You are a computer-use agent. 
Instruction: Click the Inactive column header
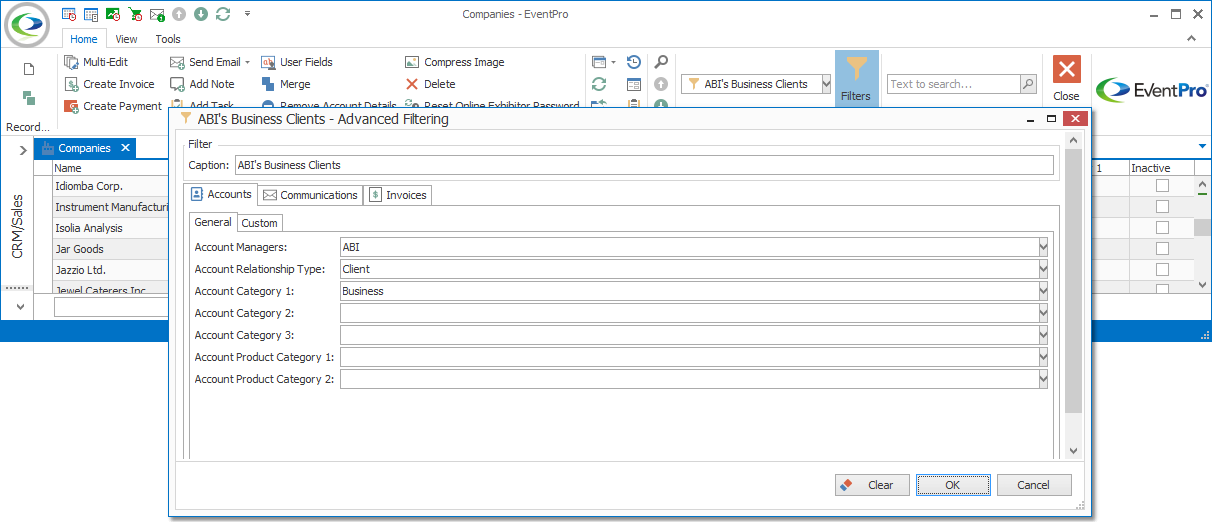click(1160, 168)
